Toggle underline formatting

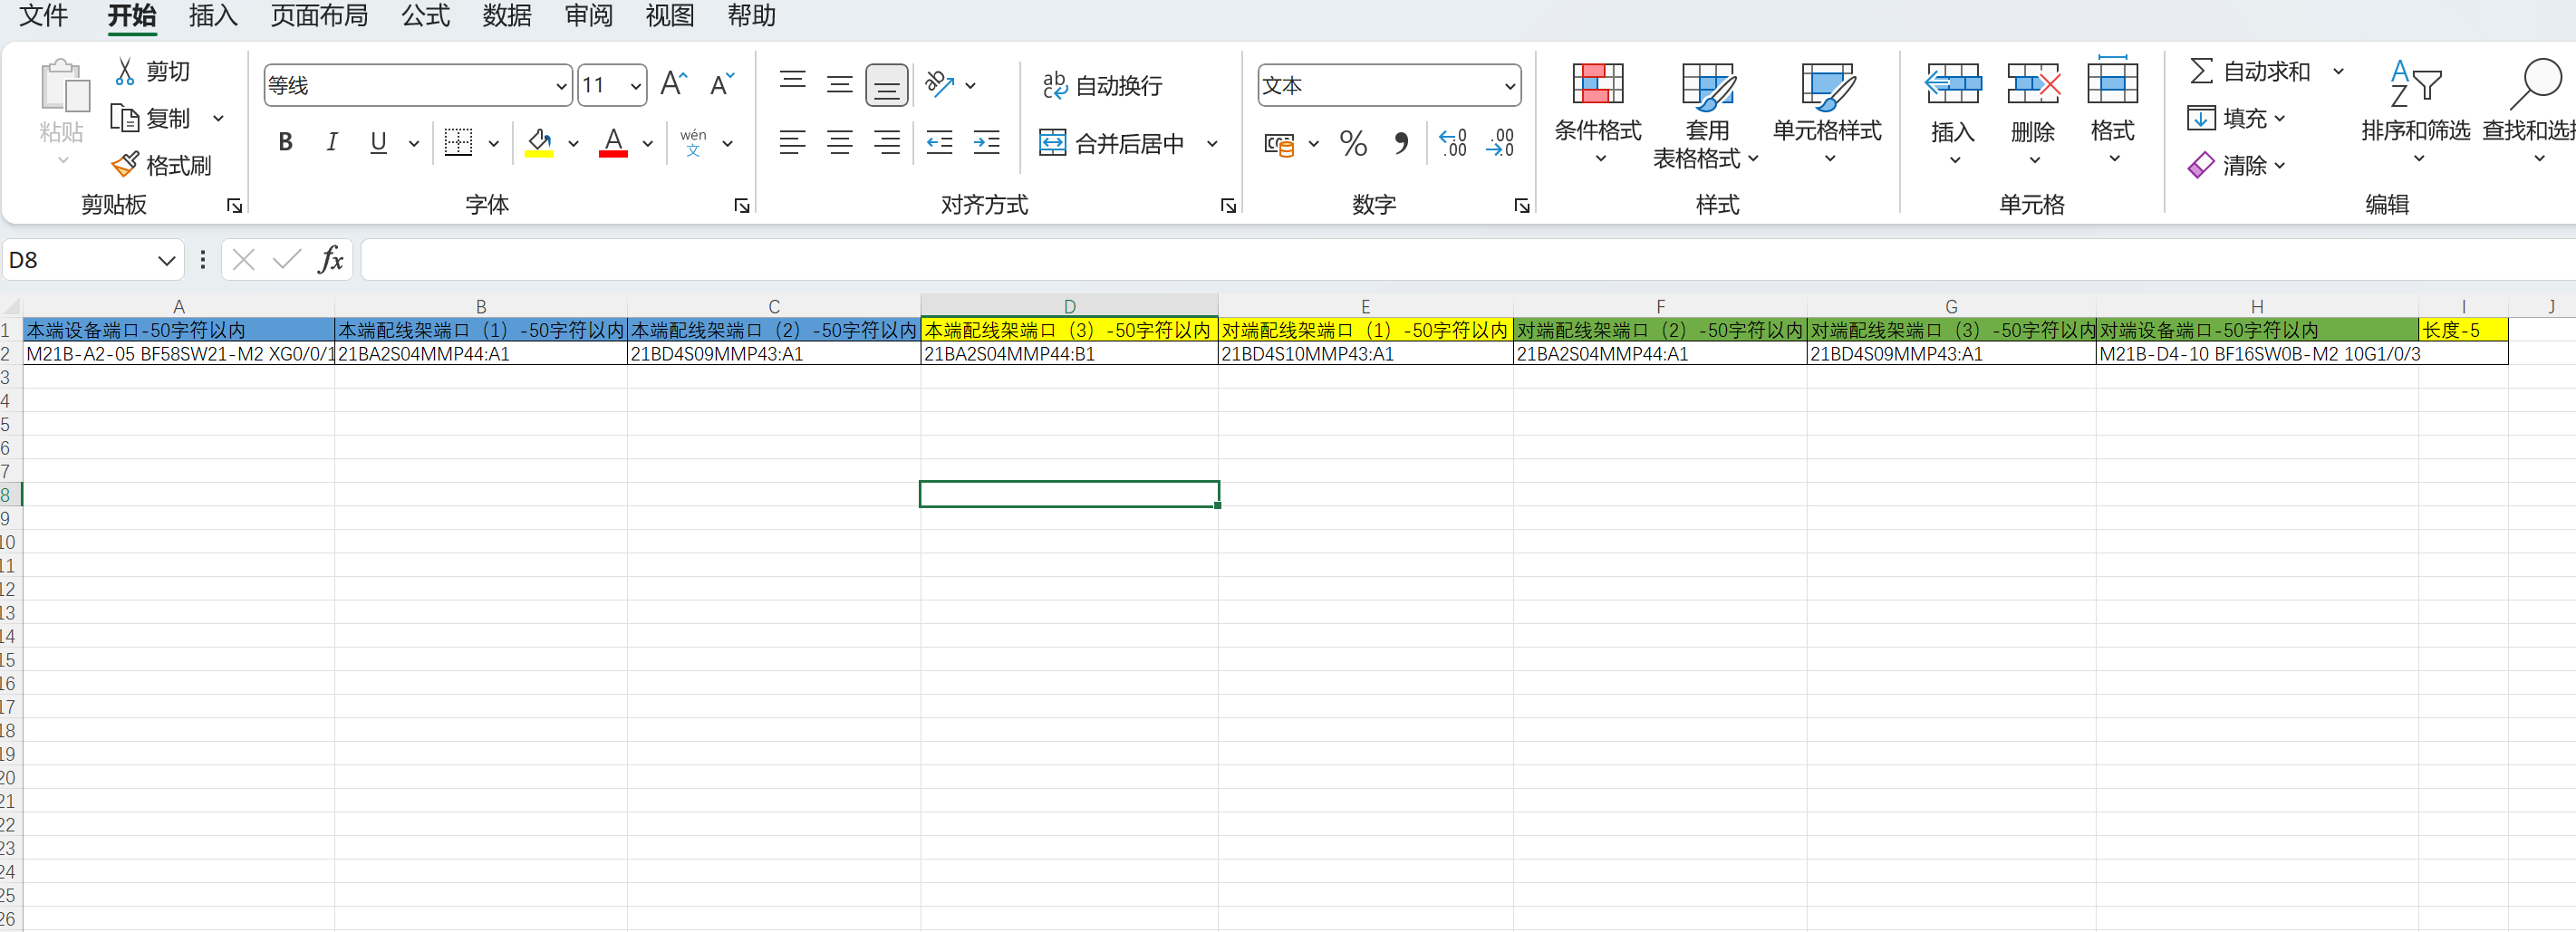click(x=378, y=143)
